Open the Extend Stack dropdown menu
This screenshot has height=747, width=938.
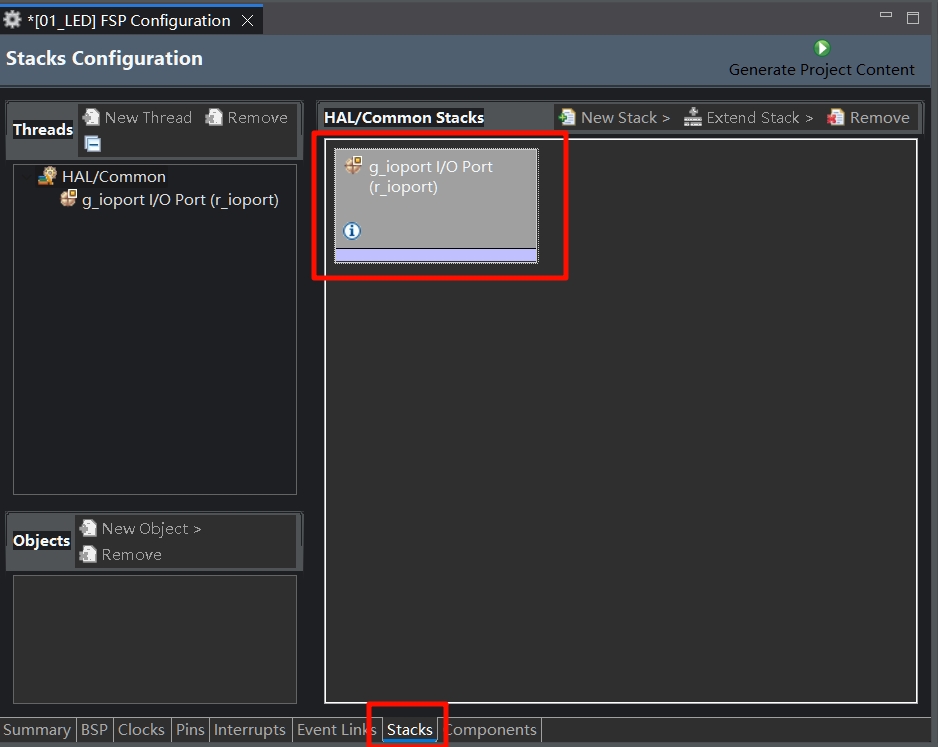pos(748,118)
